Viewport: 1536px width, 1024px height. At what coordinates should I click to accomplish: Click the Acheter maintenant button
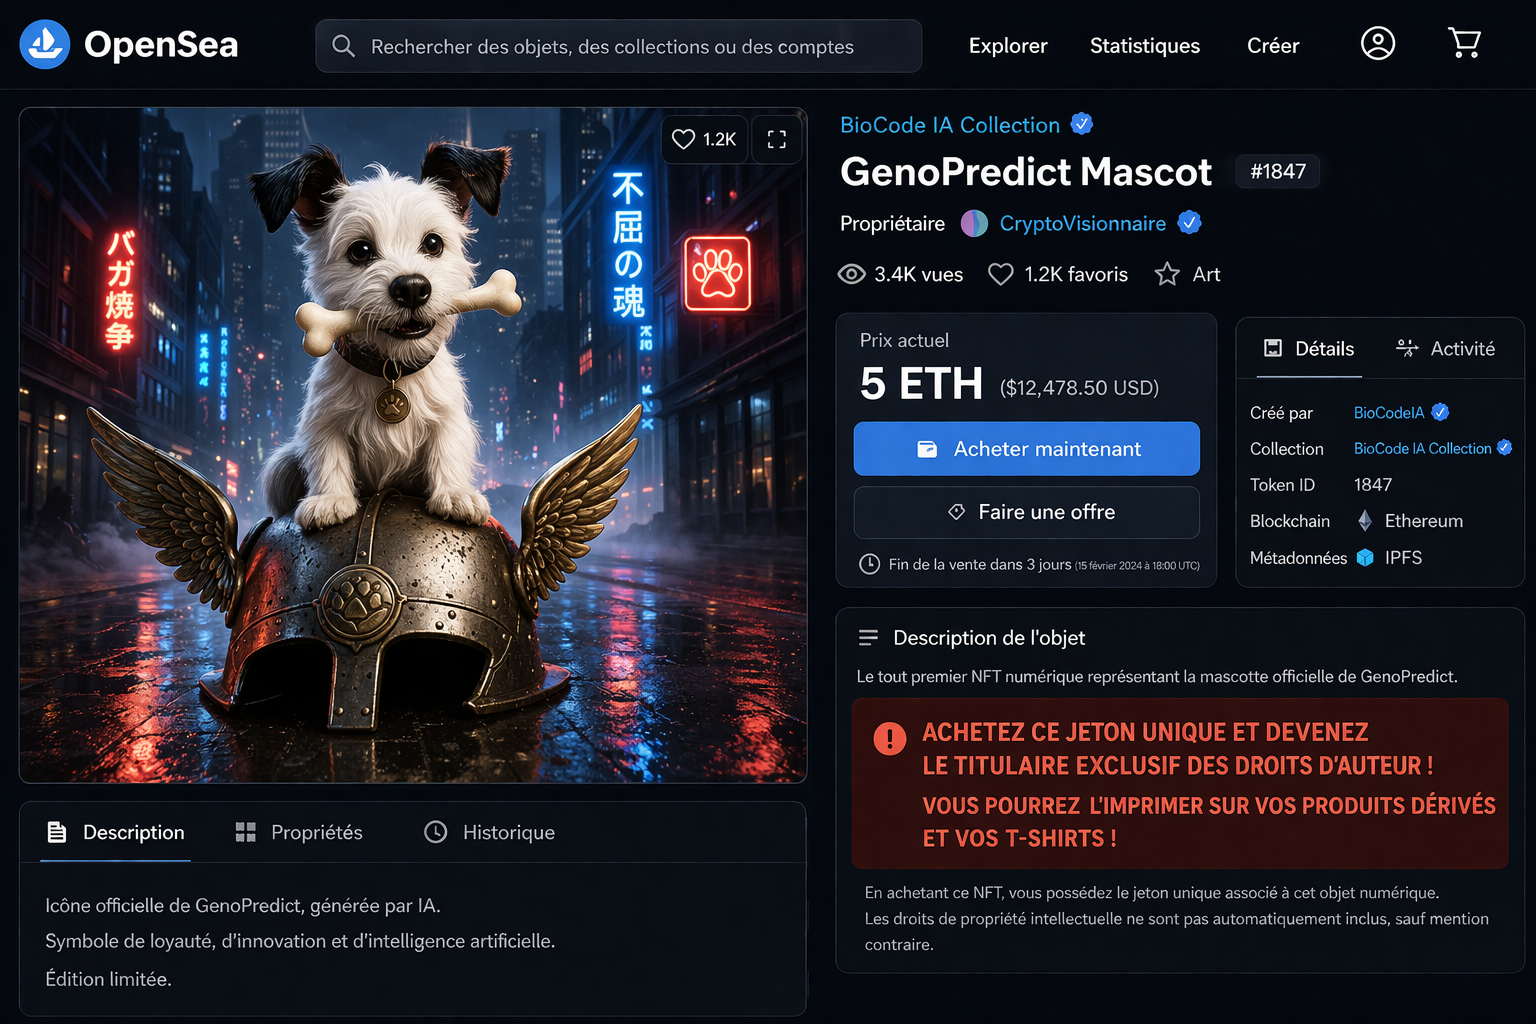tap(1027, 449)
